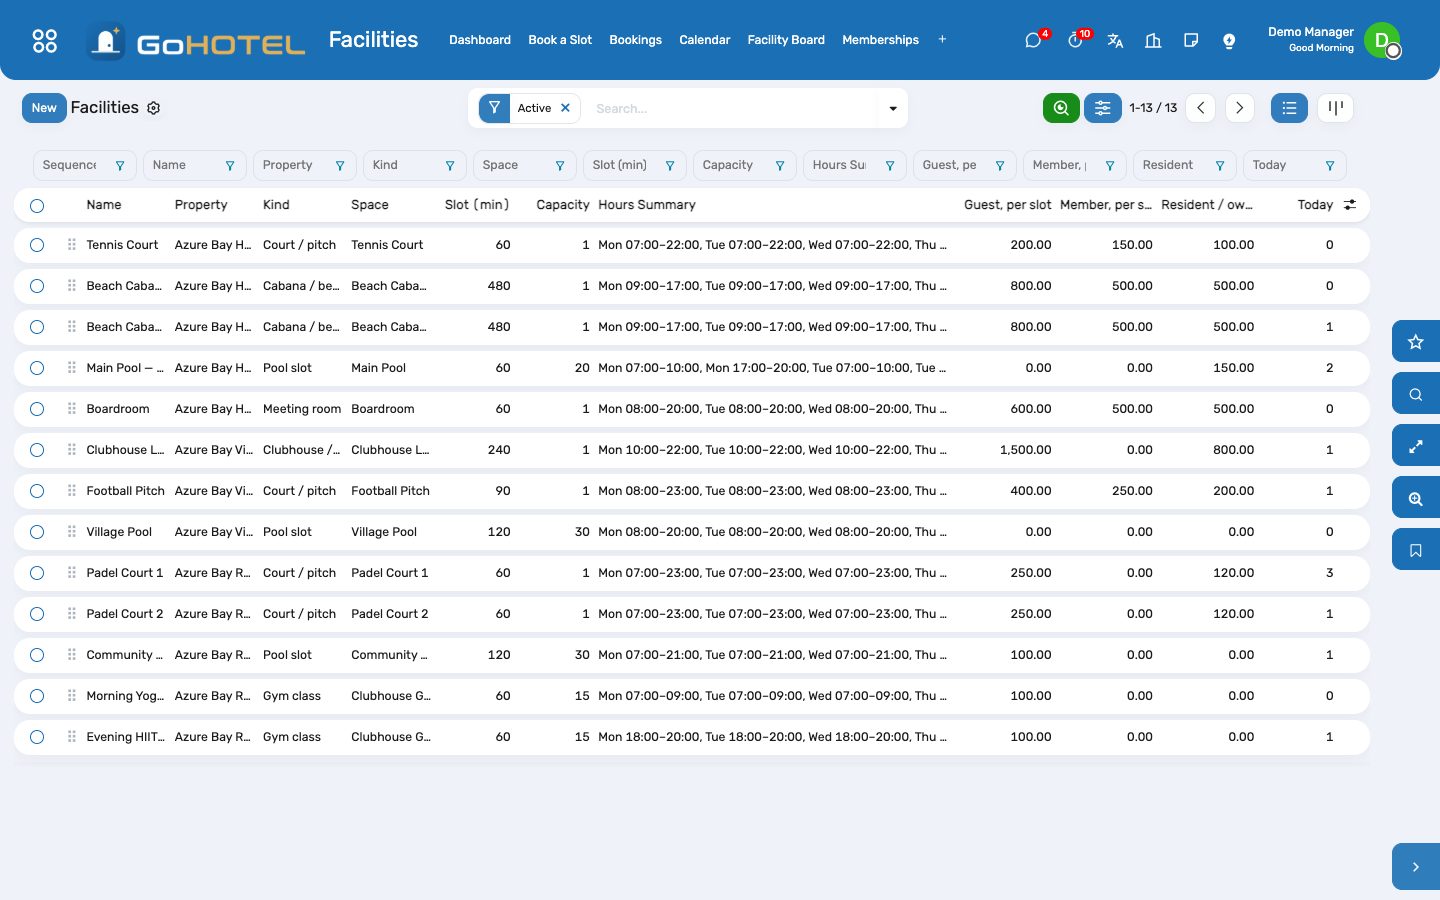The width and height of the screenshot is (1440, 900).
Task: Remove the Active filter tag
Action: (565, 108)
